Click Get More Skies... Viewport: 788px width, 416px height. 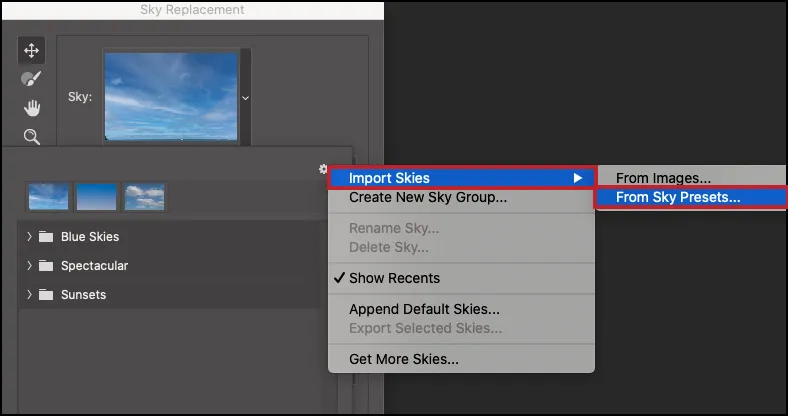[x=404, y=358]
